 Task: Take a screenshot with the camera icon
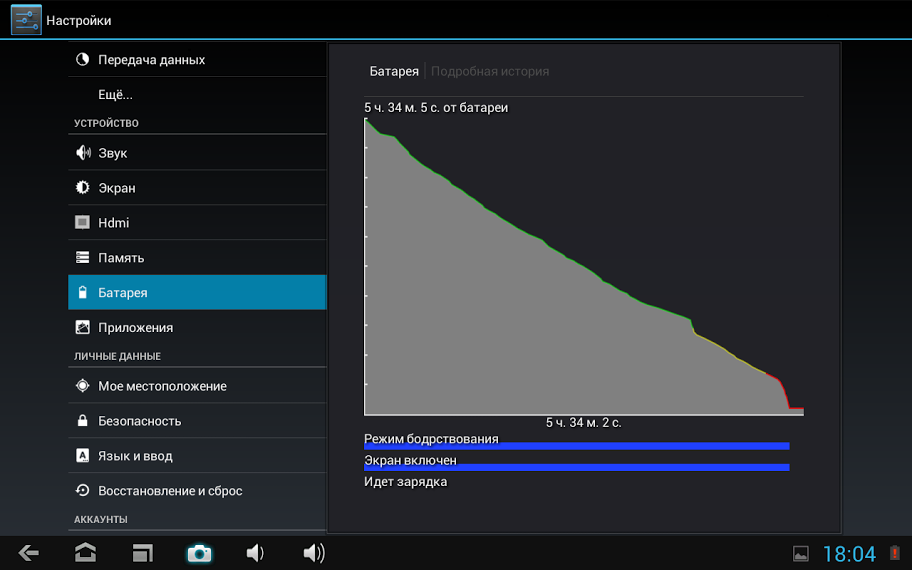point(199,553)
